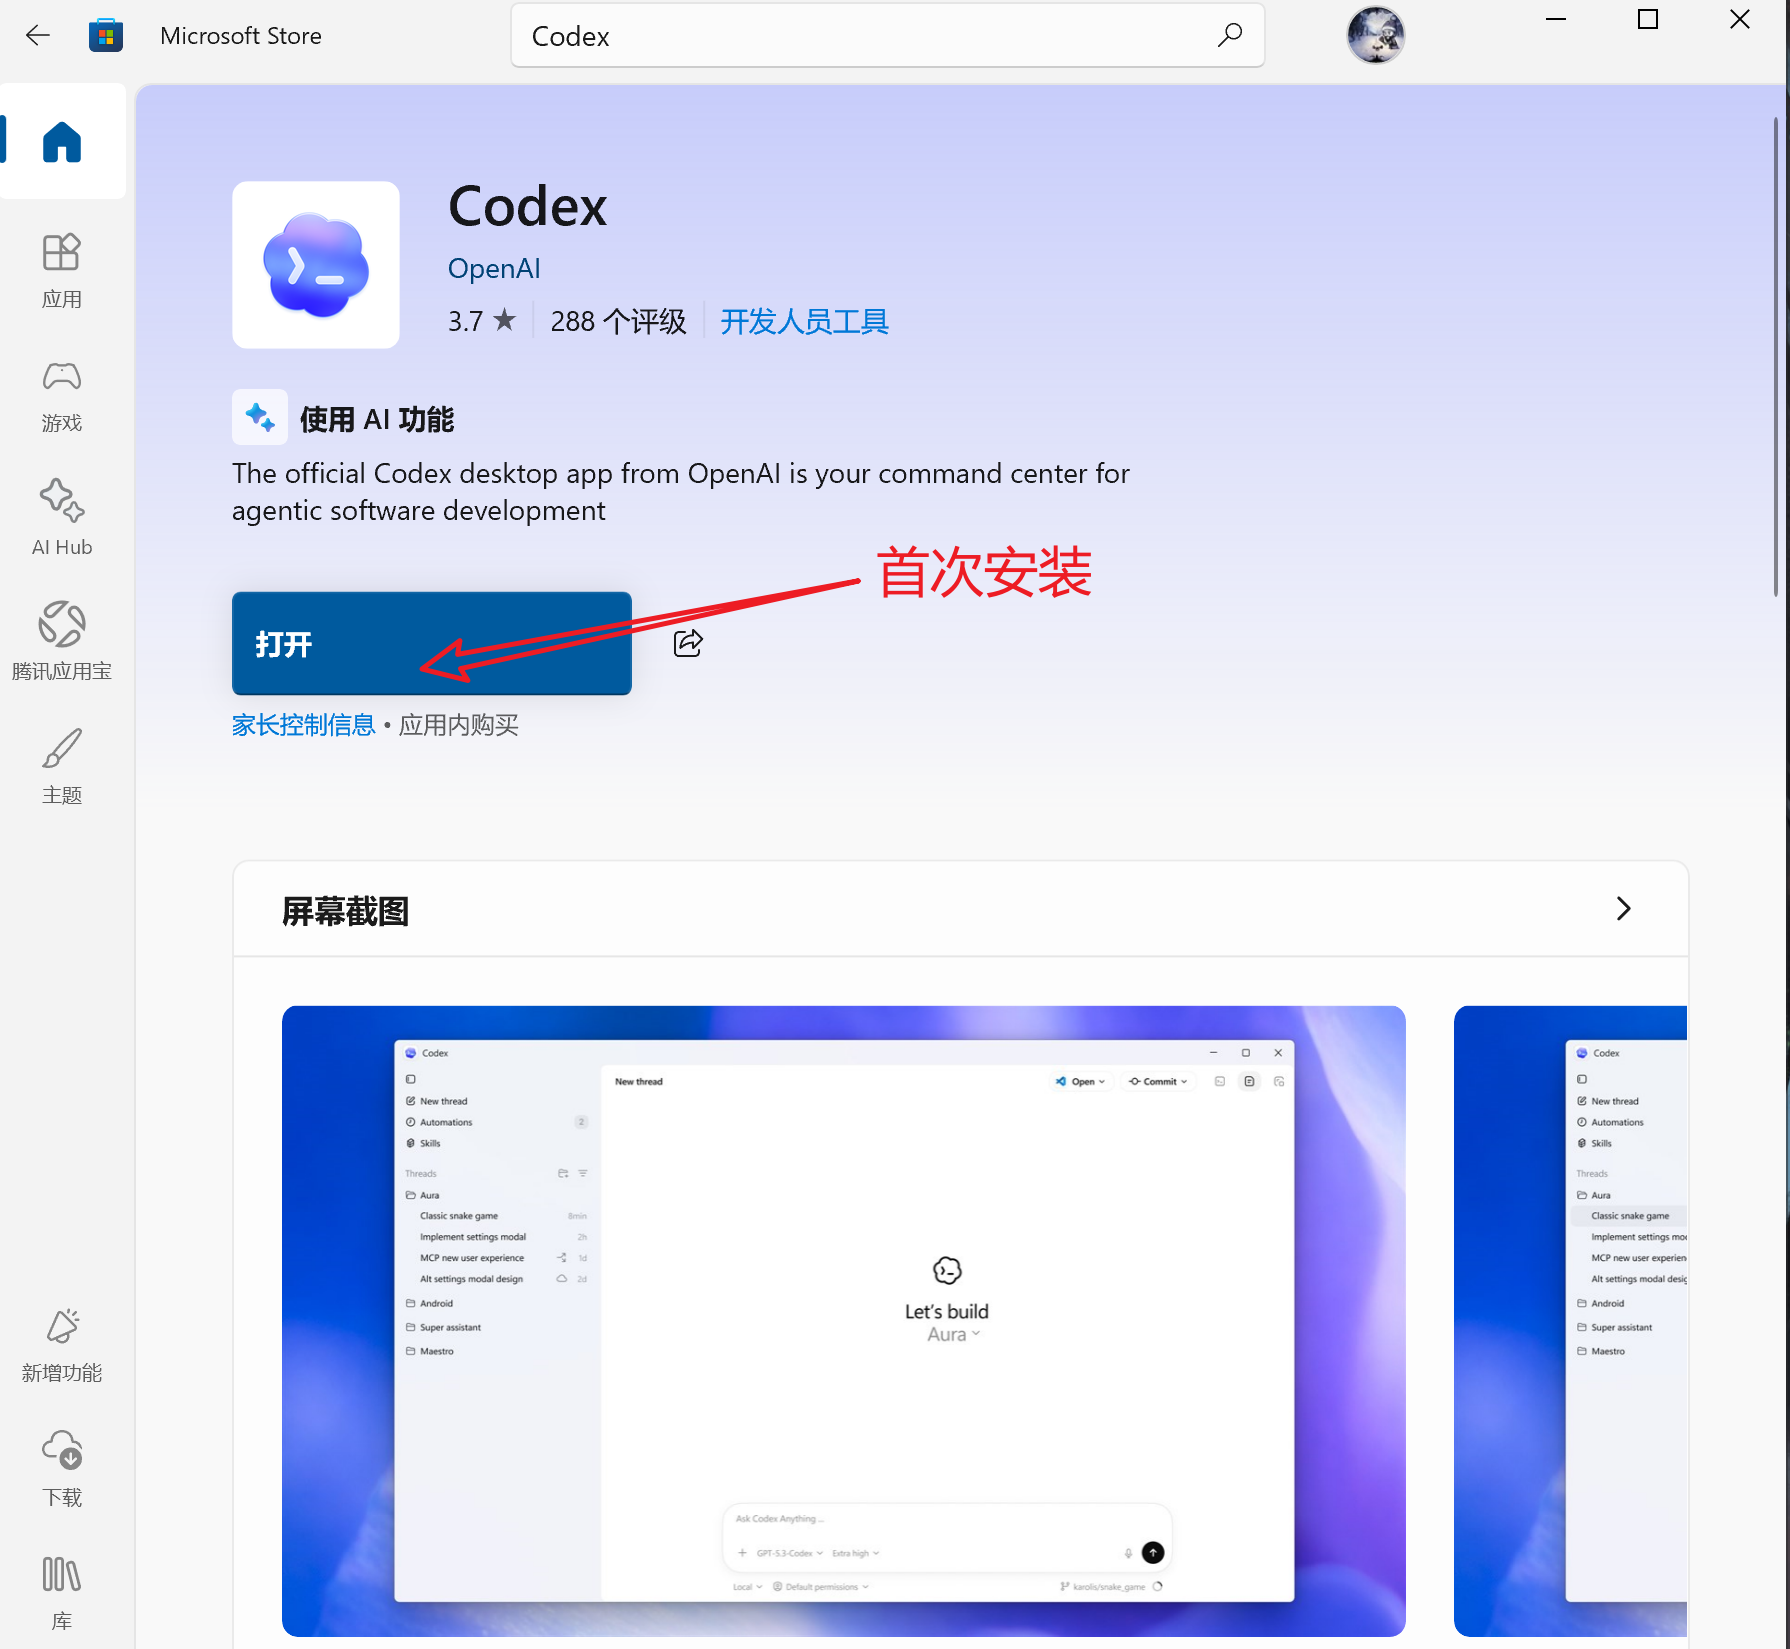The height and width of the screenshot is (1649, 1790).
Task: Open 新增功能 (What's new)
Action: [62, 1345]
